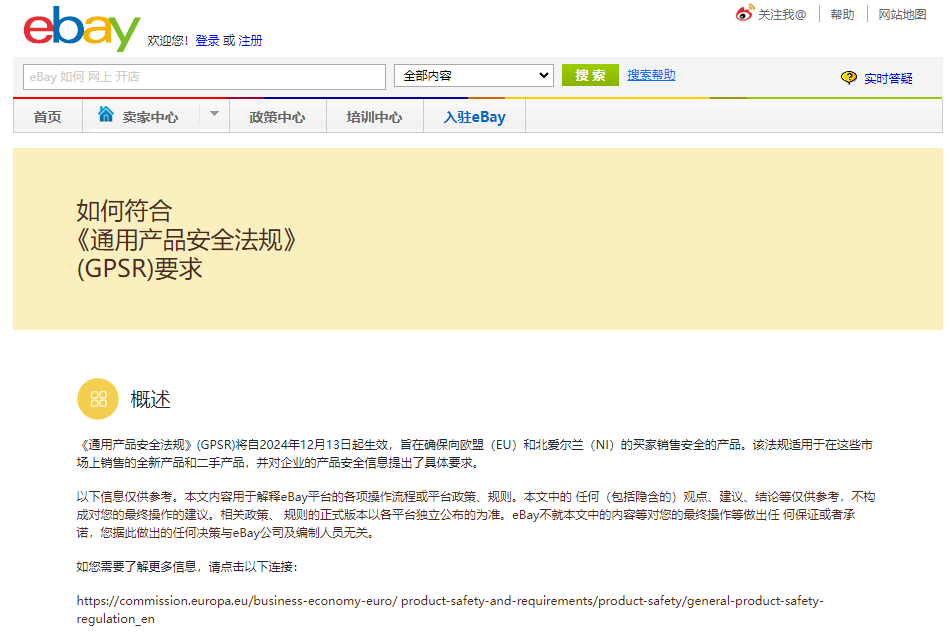Viewport: 950px width, 639px height.
Task: Switch to the 首页 tab
Action: 46,115
